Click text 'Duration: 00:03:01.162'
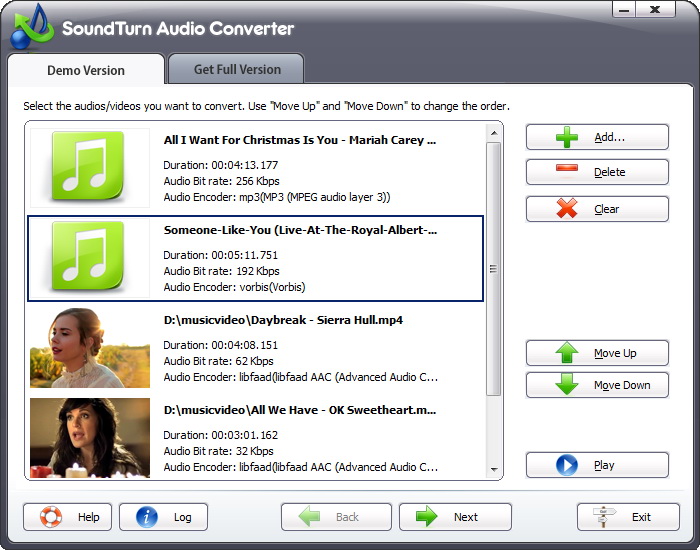The image size is (700, 550). coord(221,435)
